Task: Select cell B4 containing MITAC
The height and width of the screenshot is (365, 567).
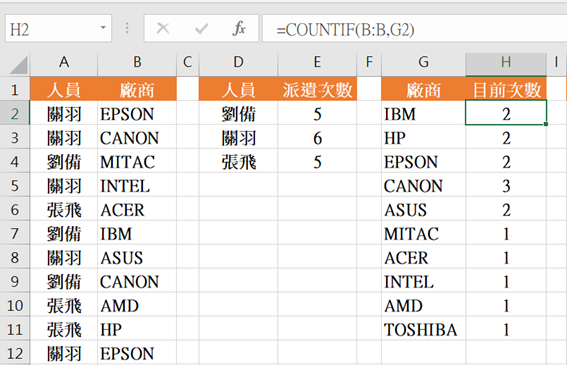Action: click(x=137, y=162)
